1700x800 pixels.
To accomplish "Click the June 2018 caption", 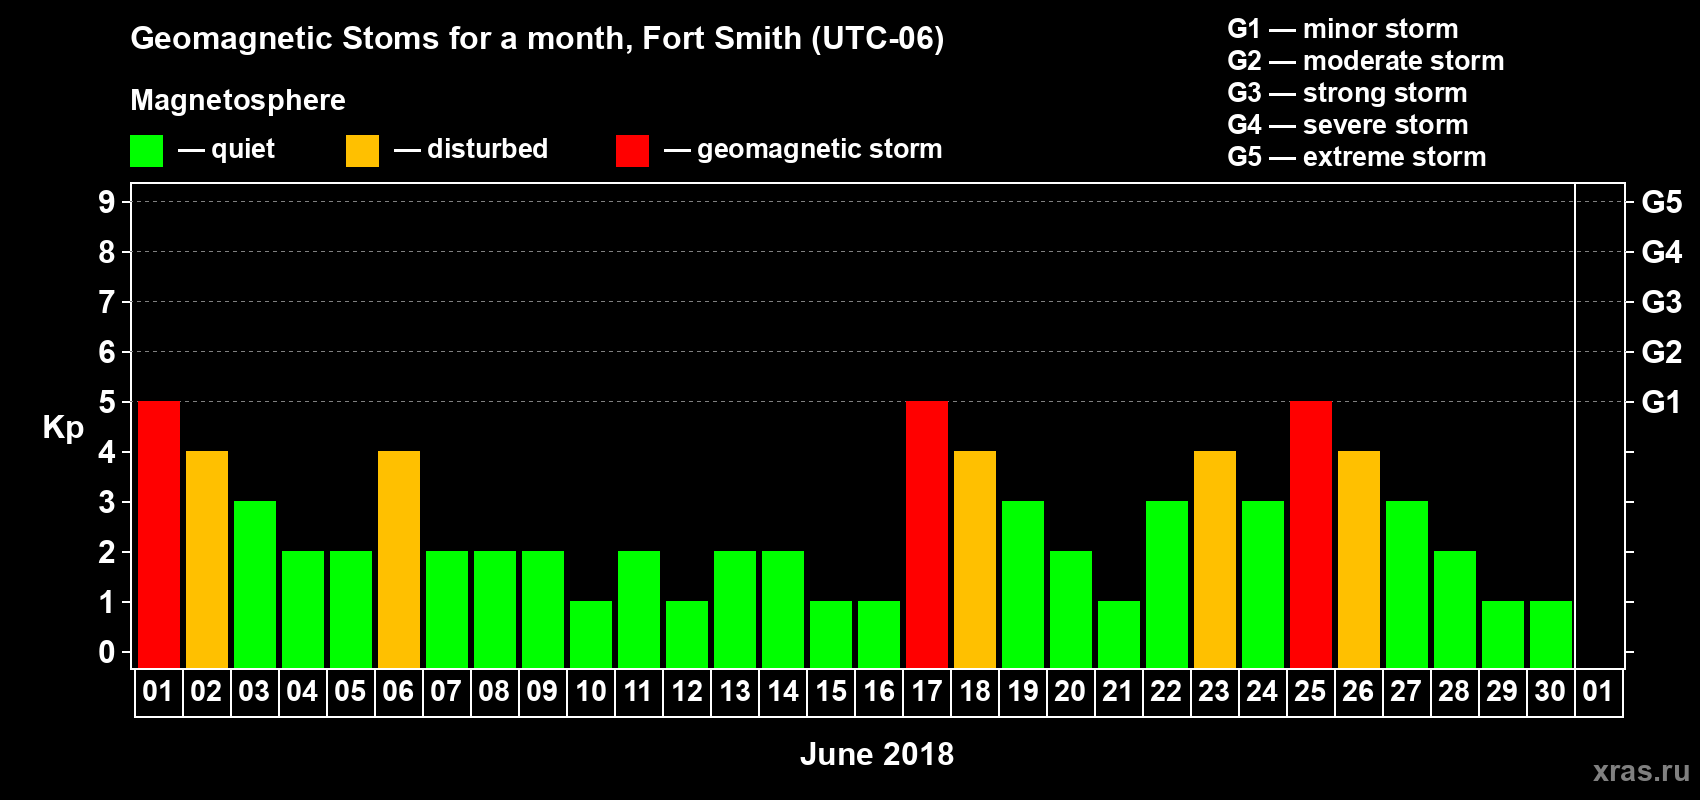I will pyautogui.click(x=877, y=754).
